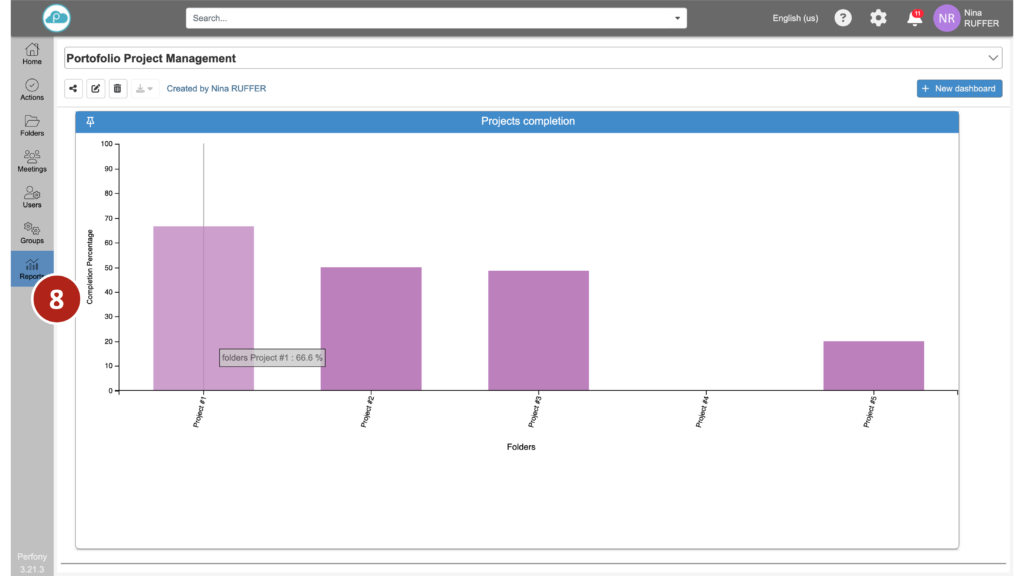Navigate to Folders in sidebar
Image resolution: width=1024 pixels, height=576 pixels.
[x=32, y=126]
